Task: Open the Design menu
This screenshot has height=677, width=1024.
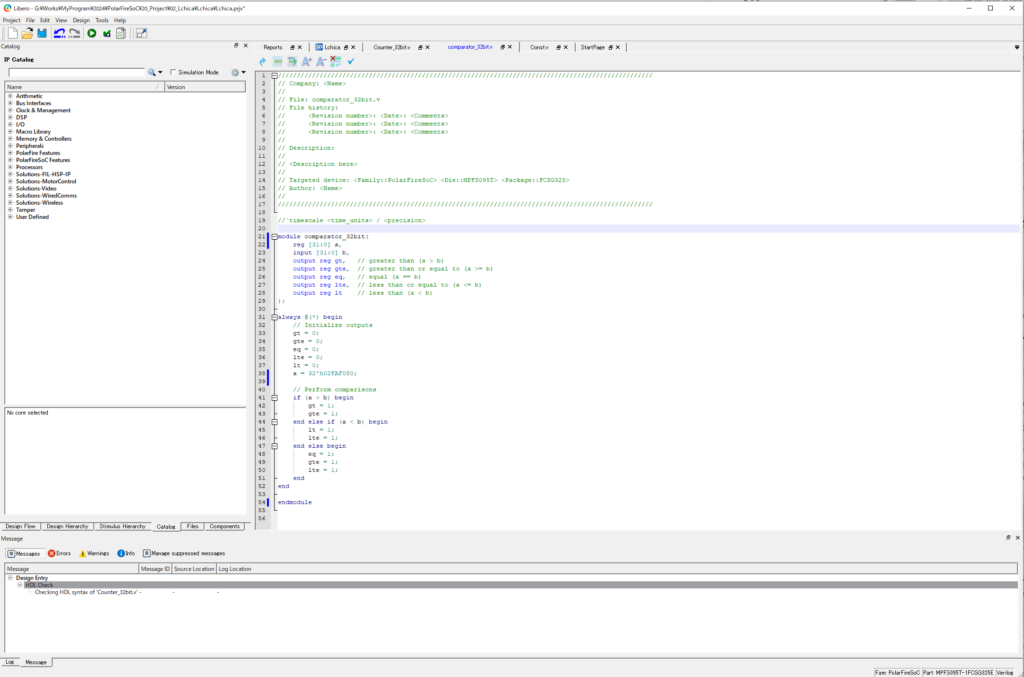Action: coord(81,20)
